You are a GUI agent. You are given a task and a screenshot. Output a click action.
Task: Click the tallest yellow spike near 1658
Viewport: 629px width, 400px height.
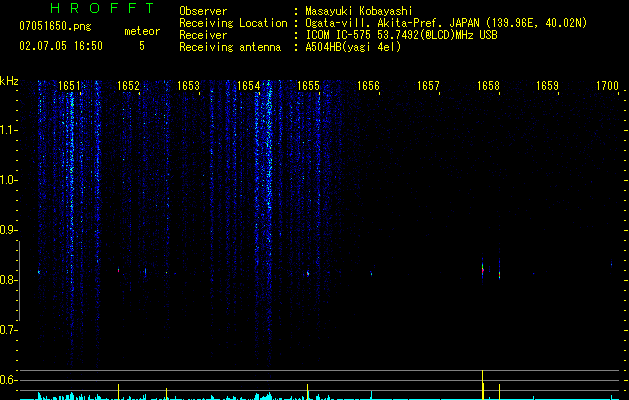click(x=483, y=385)
